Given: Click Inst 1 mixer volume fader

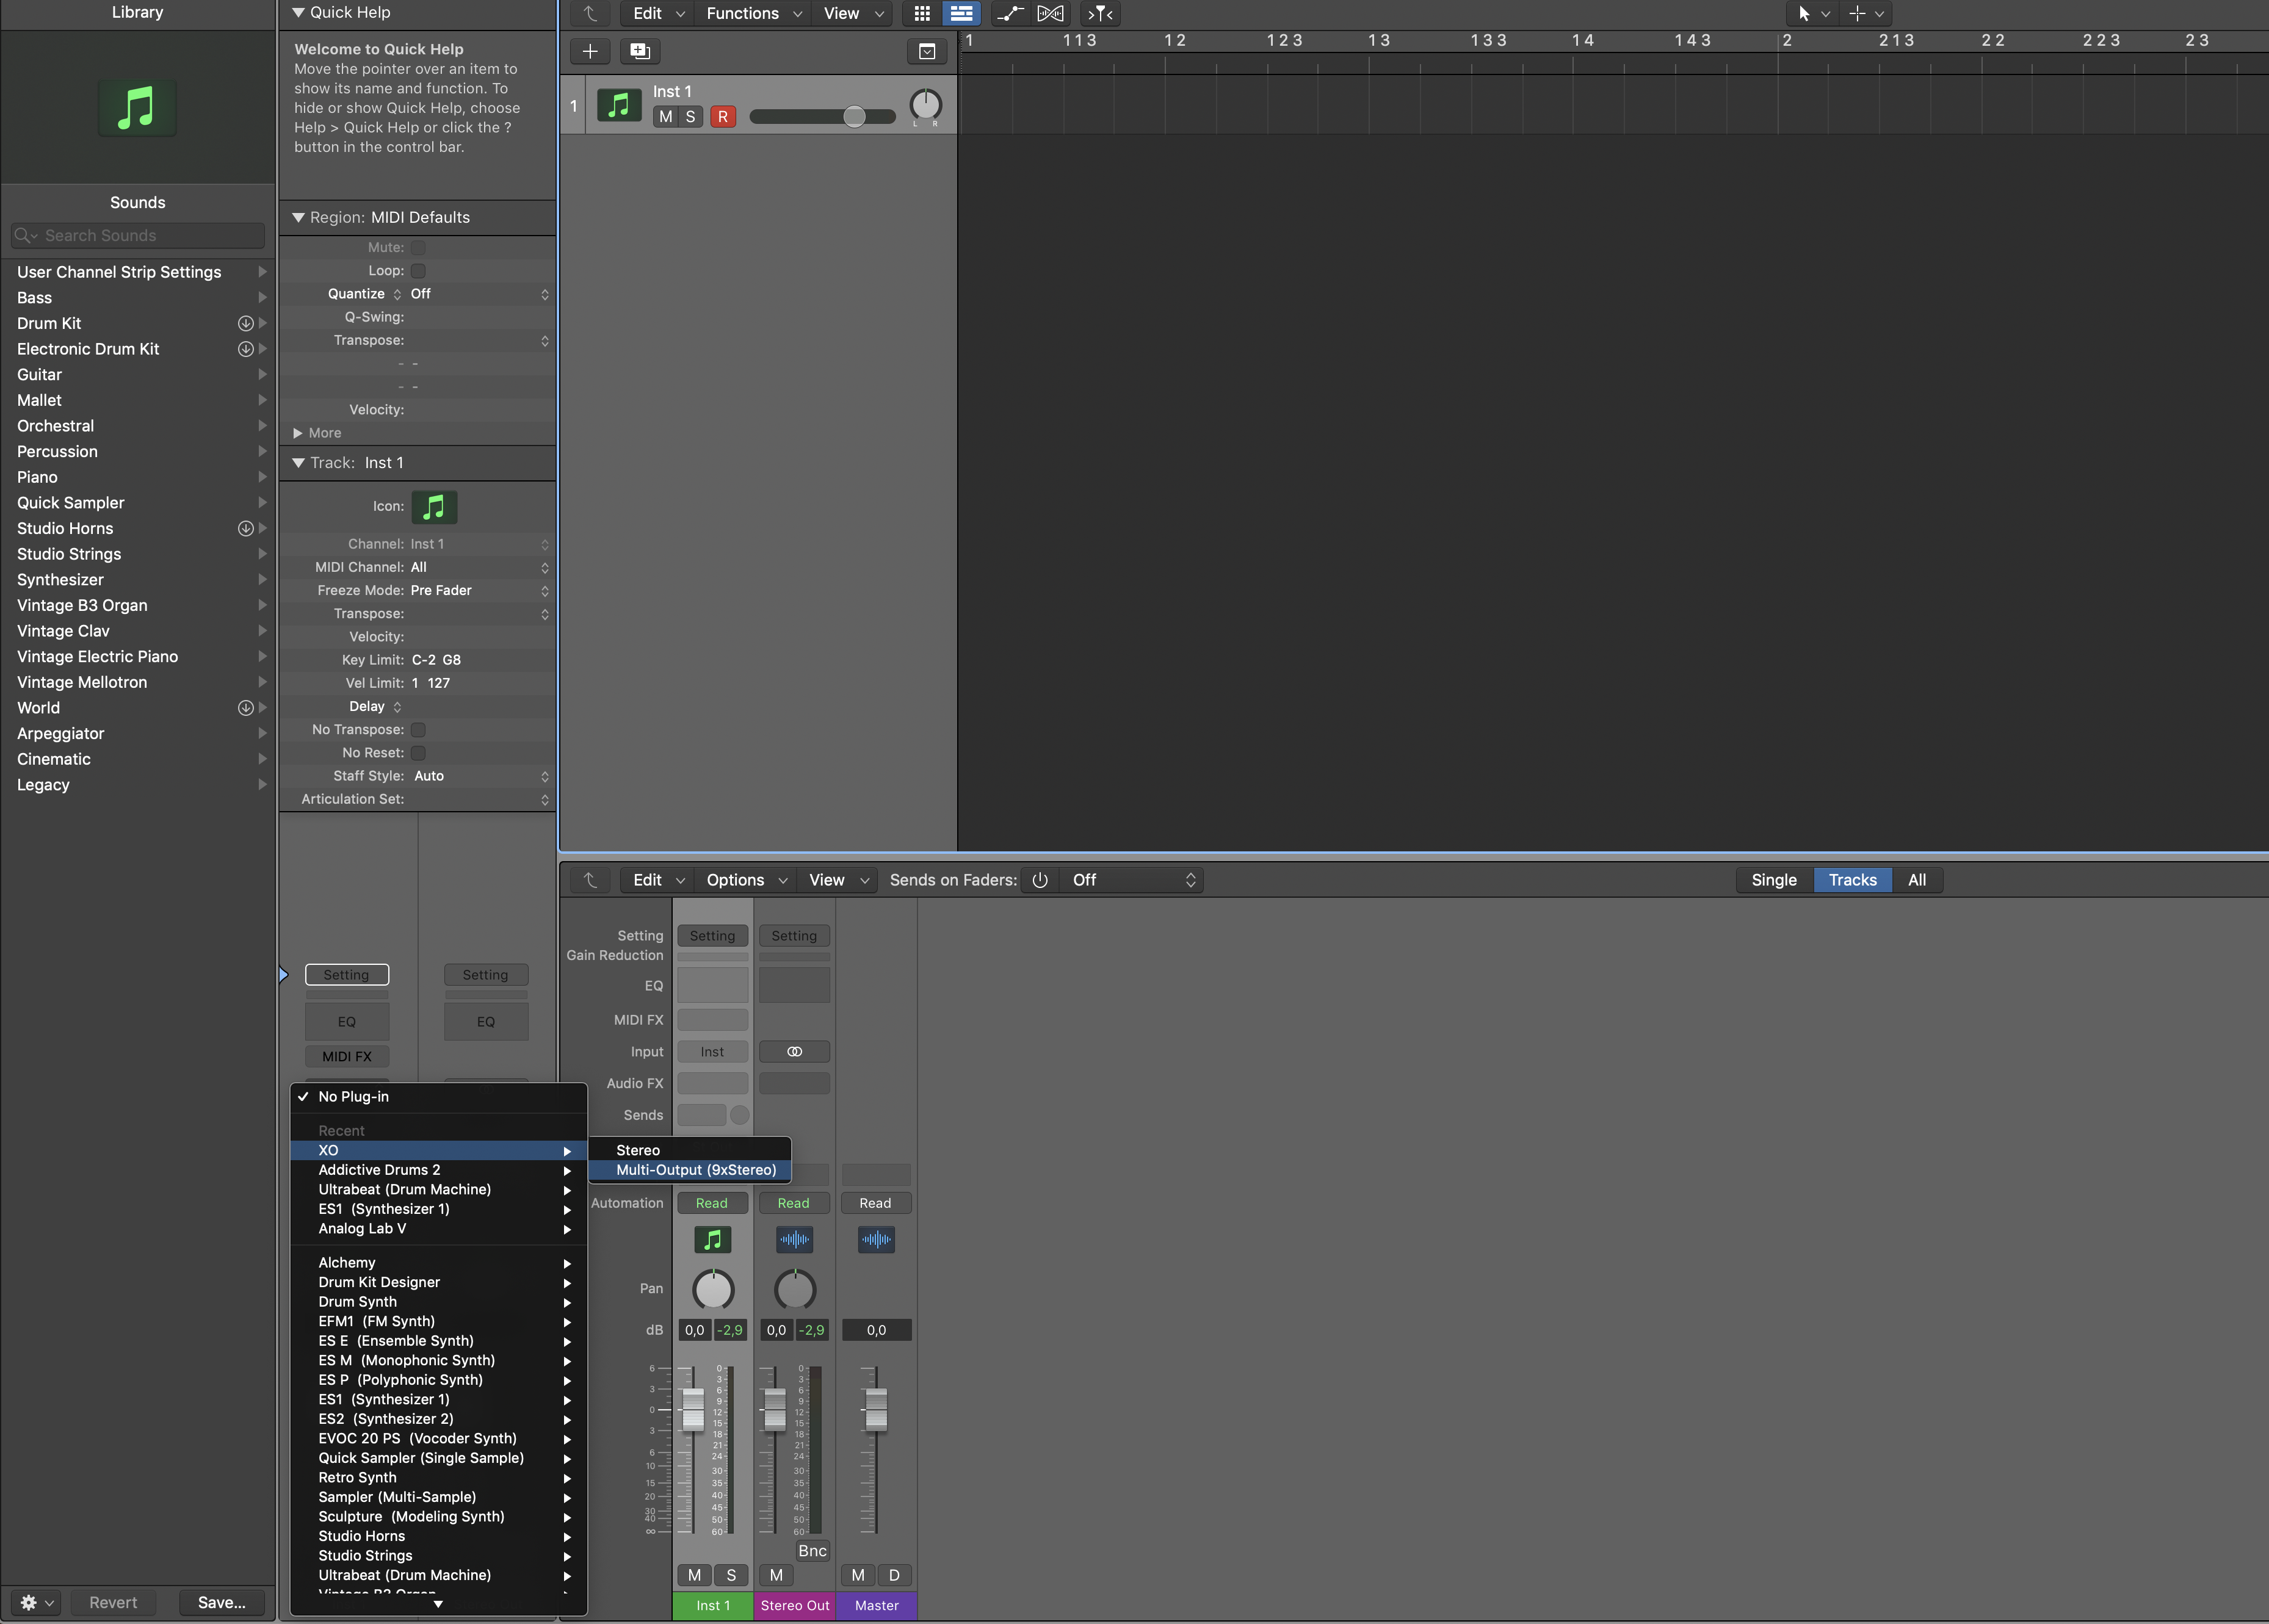Looking at the screenshot, I should 693,1410.
